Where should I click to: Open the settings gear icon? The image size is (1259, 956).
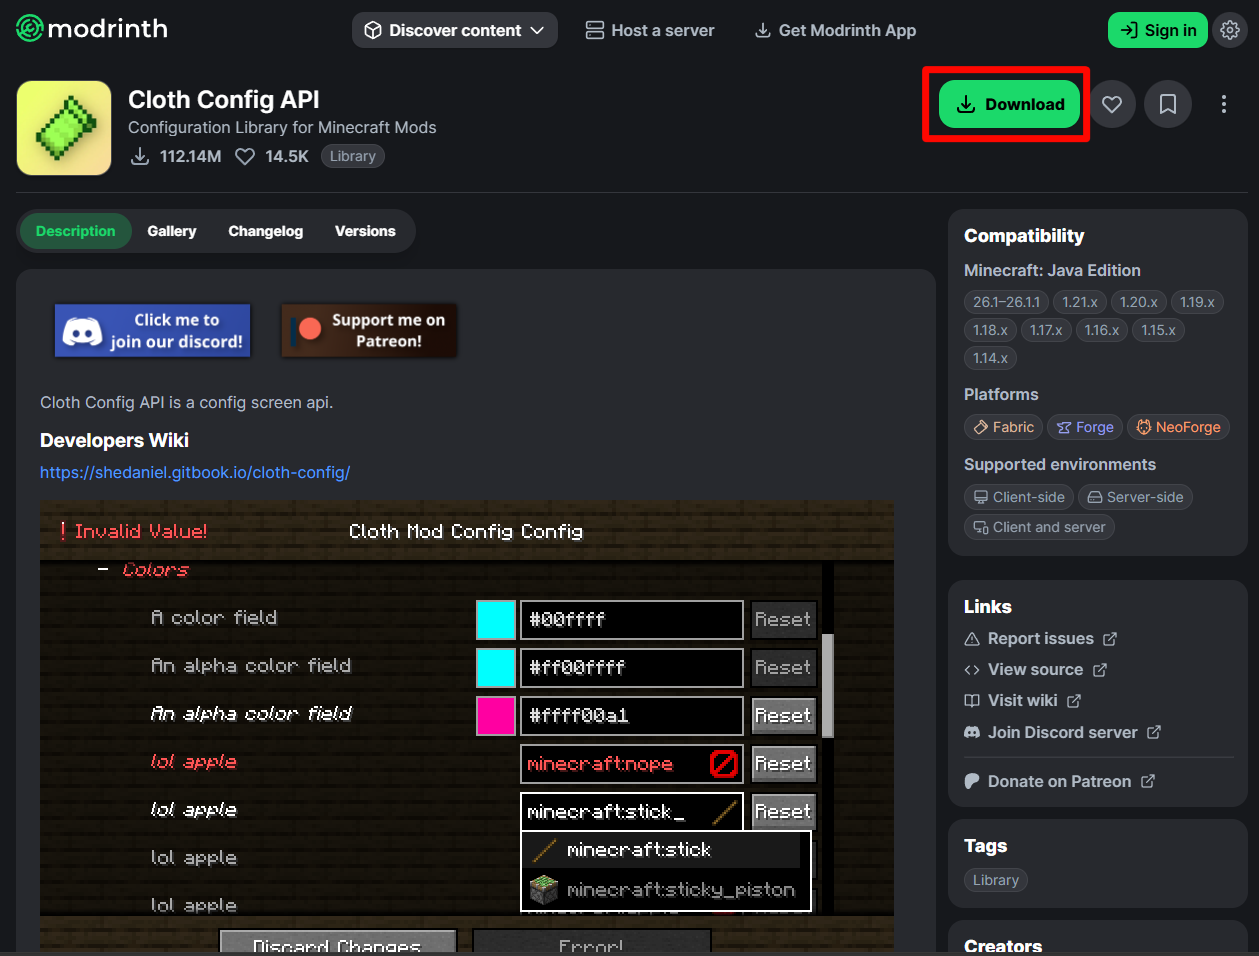[1230, 29]
